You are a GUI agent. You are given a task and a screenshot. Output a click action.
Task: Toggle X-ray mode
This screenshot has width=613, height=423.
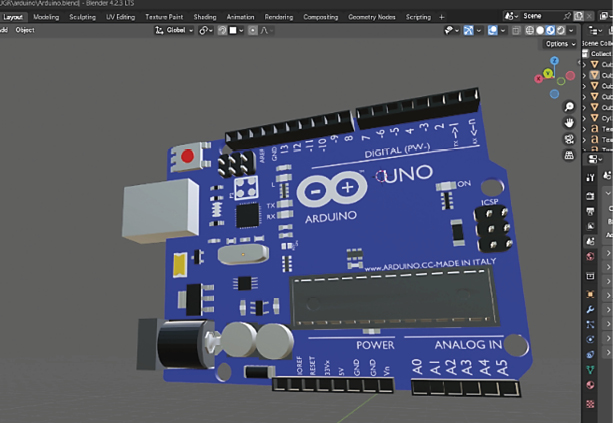click(x=516, y=30)
